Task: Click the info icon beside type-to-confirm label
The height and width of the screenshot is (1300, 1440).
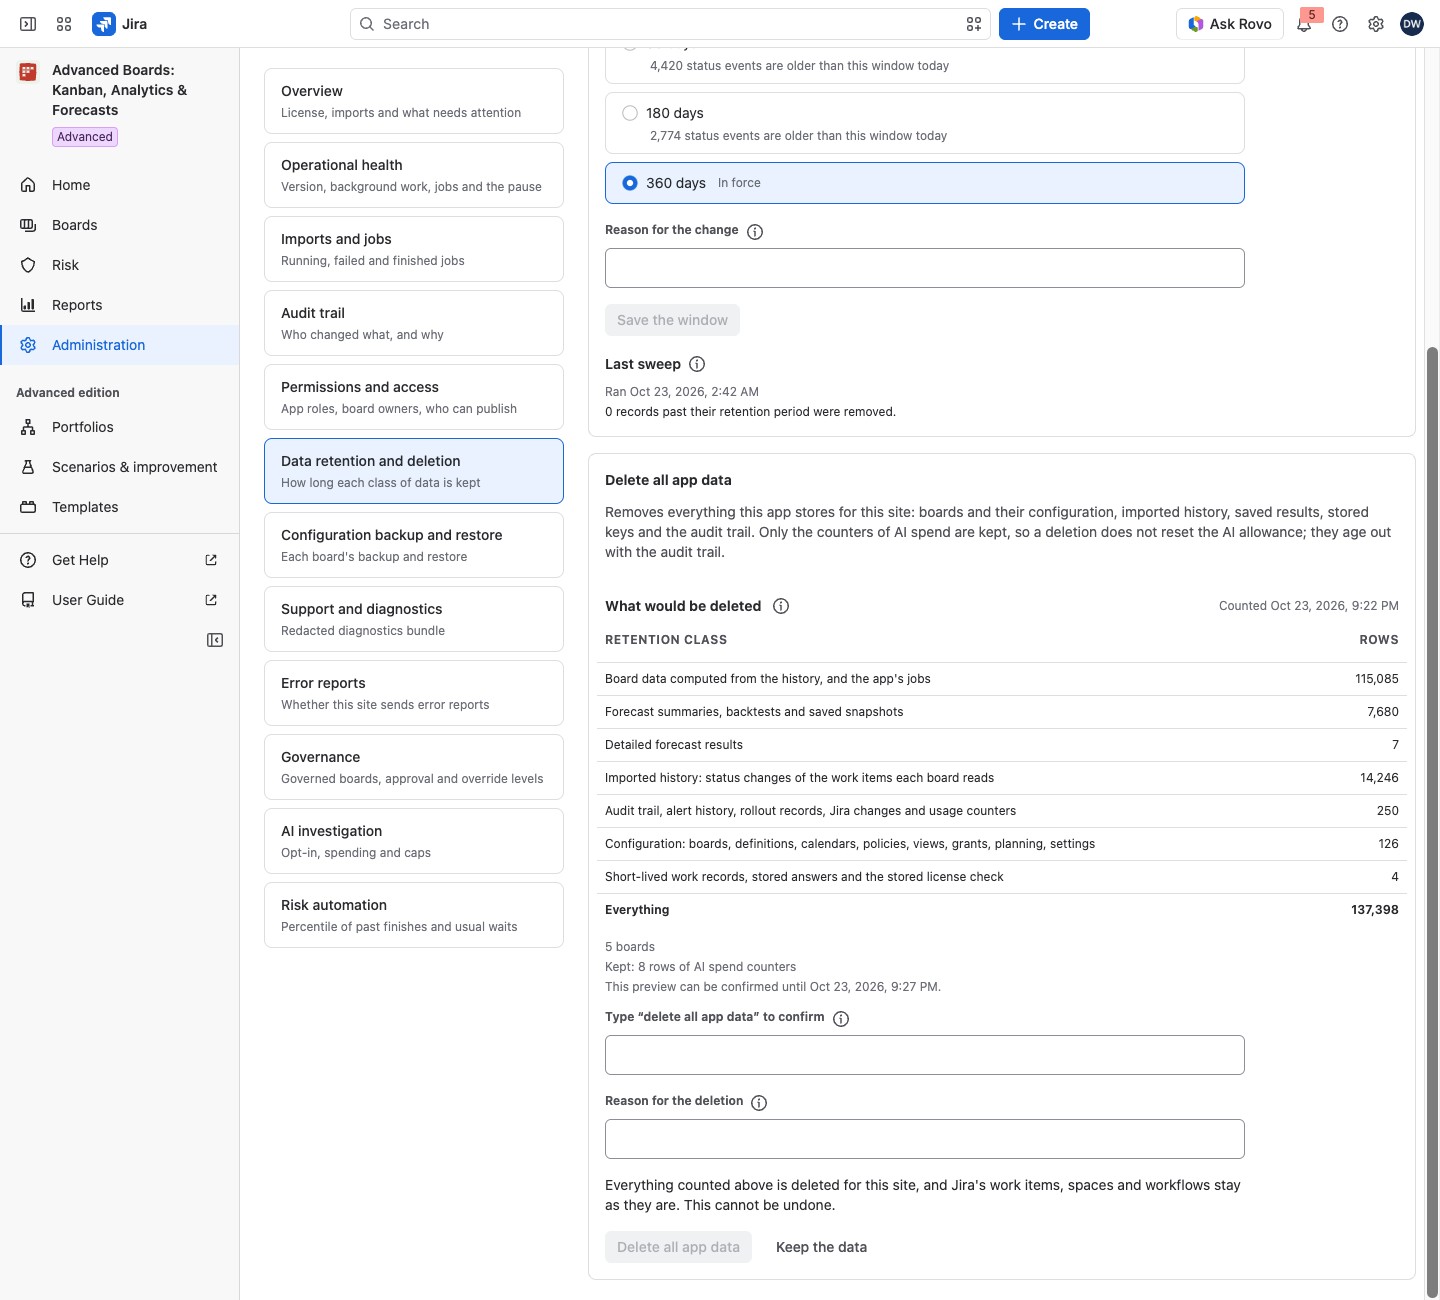Action: [841, 1019]
